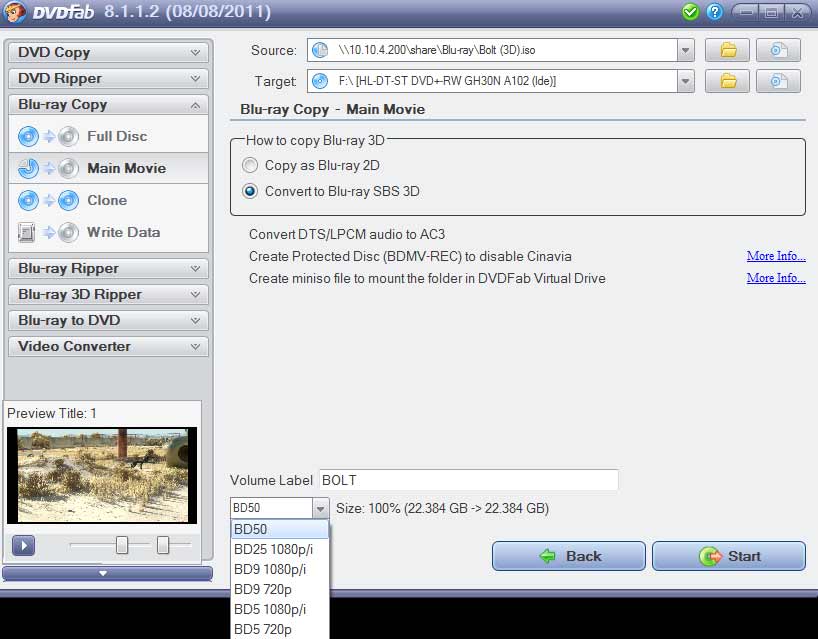The height and width of the screenshot is (639, 818).
Task: Expand the Blu-ray to DVD section
Action: click(x=109, y=320)
